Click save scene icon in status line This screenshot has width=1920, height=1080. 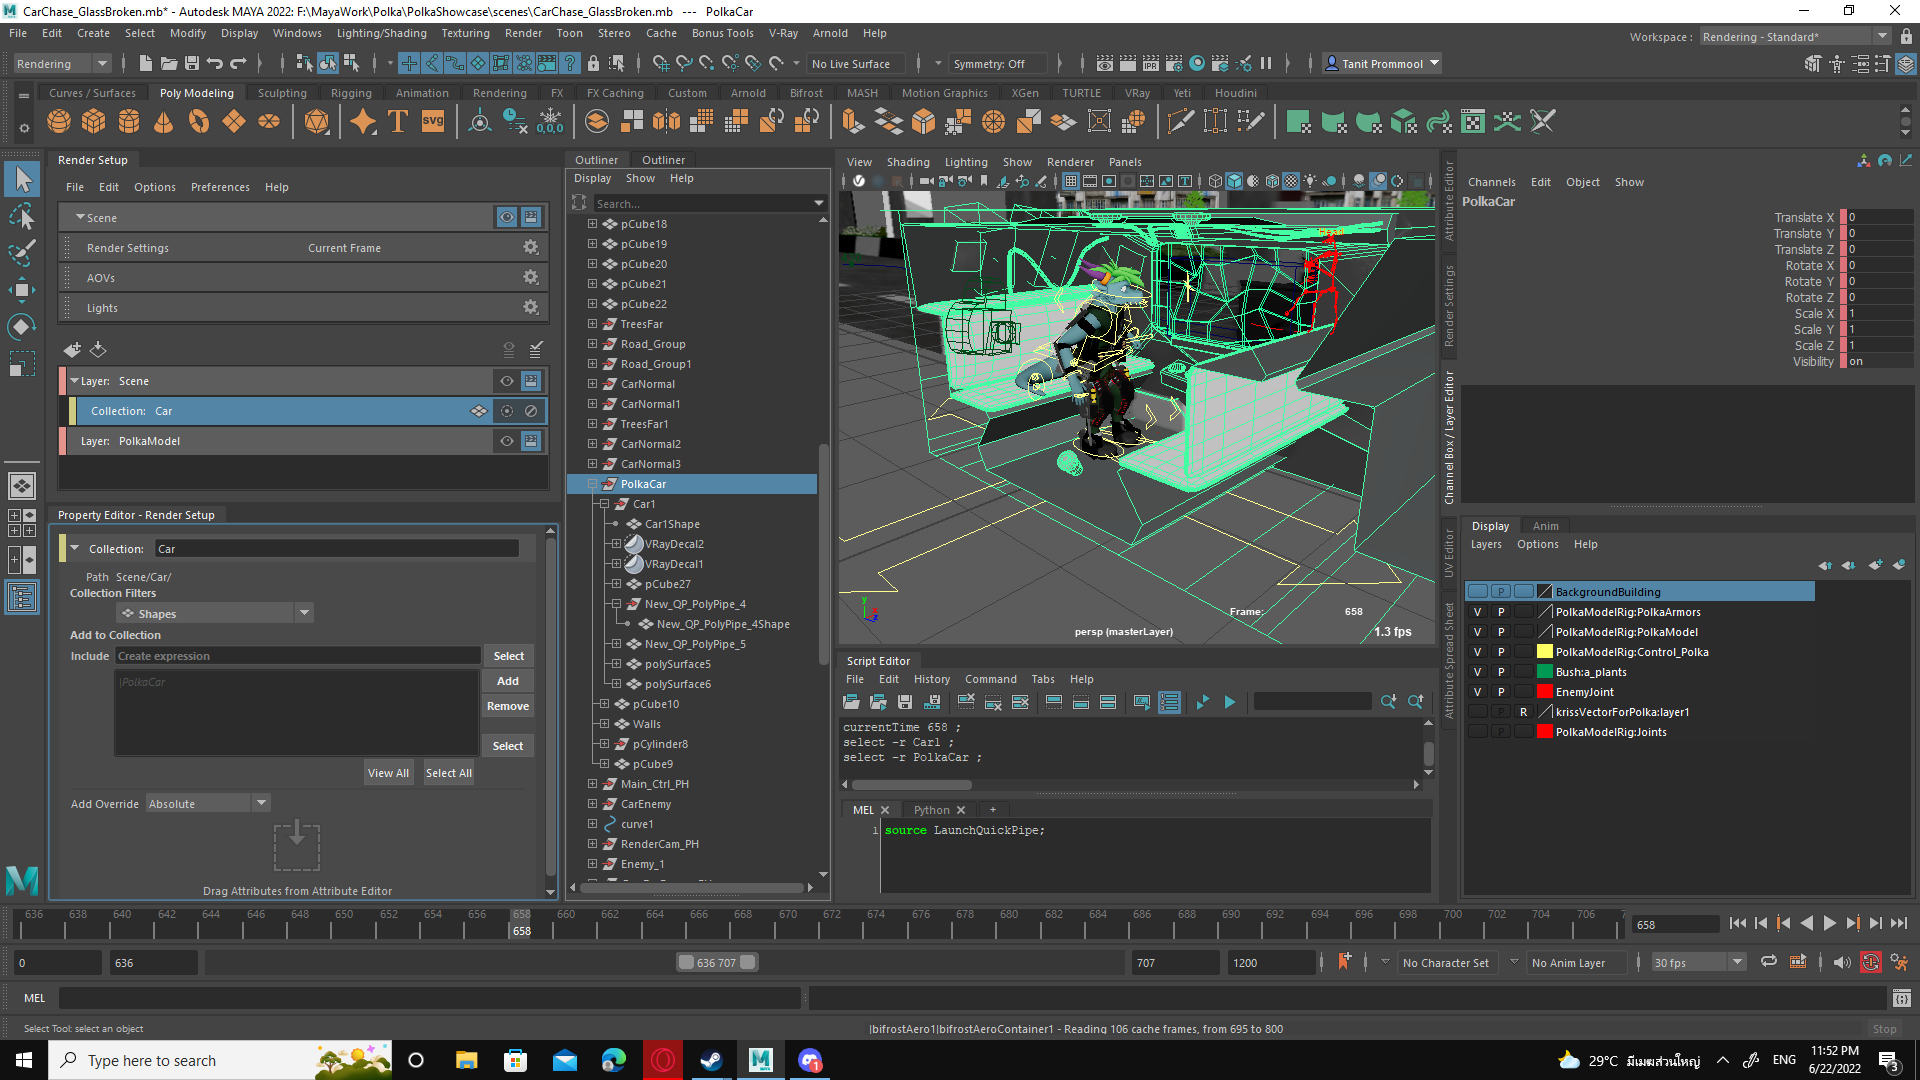(x=192, y=63)
